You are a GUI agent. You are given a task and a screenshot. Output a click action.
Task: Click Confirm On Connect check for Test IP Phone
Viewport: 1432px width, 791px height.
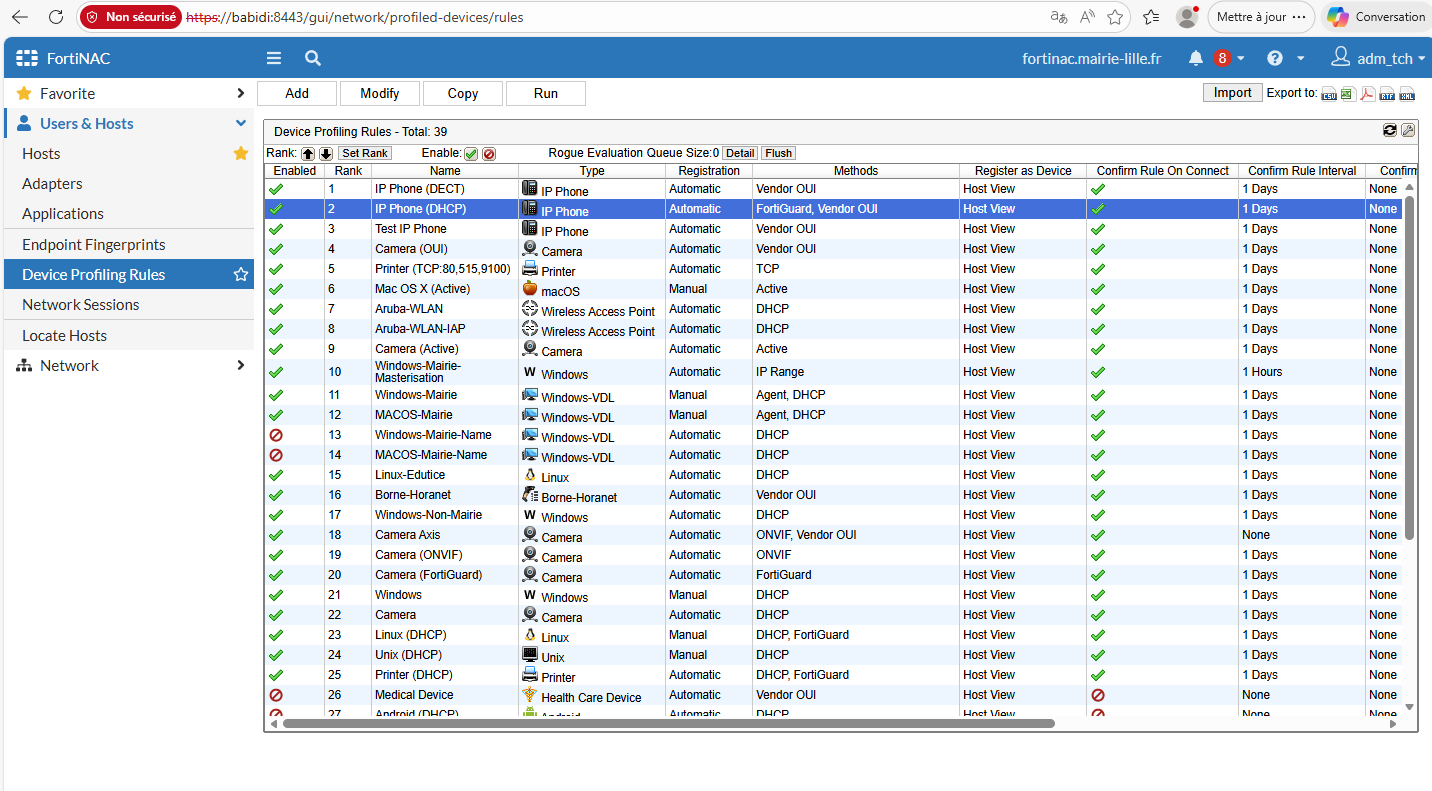1098,229
